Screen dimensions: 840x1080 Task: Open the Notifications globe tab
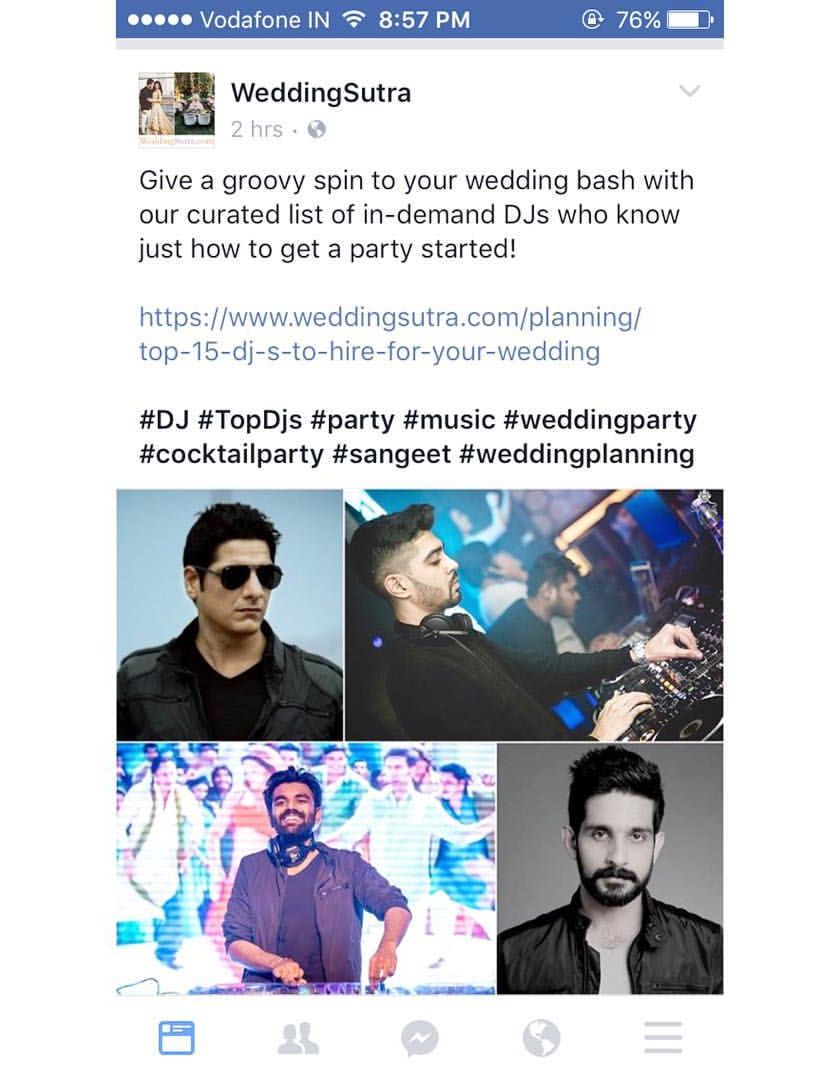tap(541, 1038)
